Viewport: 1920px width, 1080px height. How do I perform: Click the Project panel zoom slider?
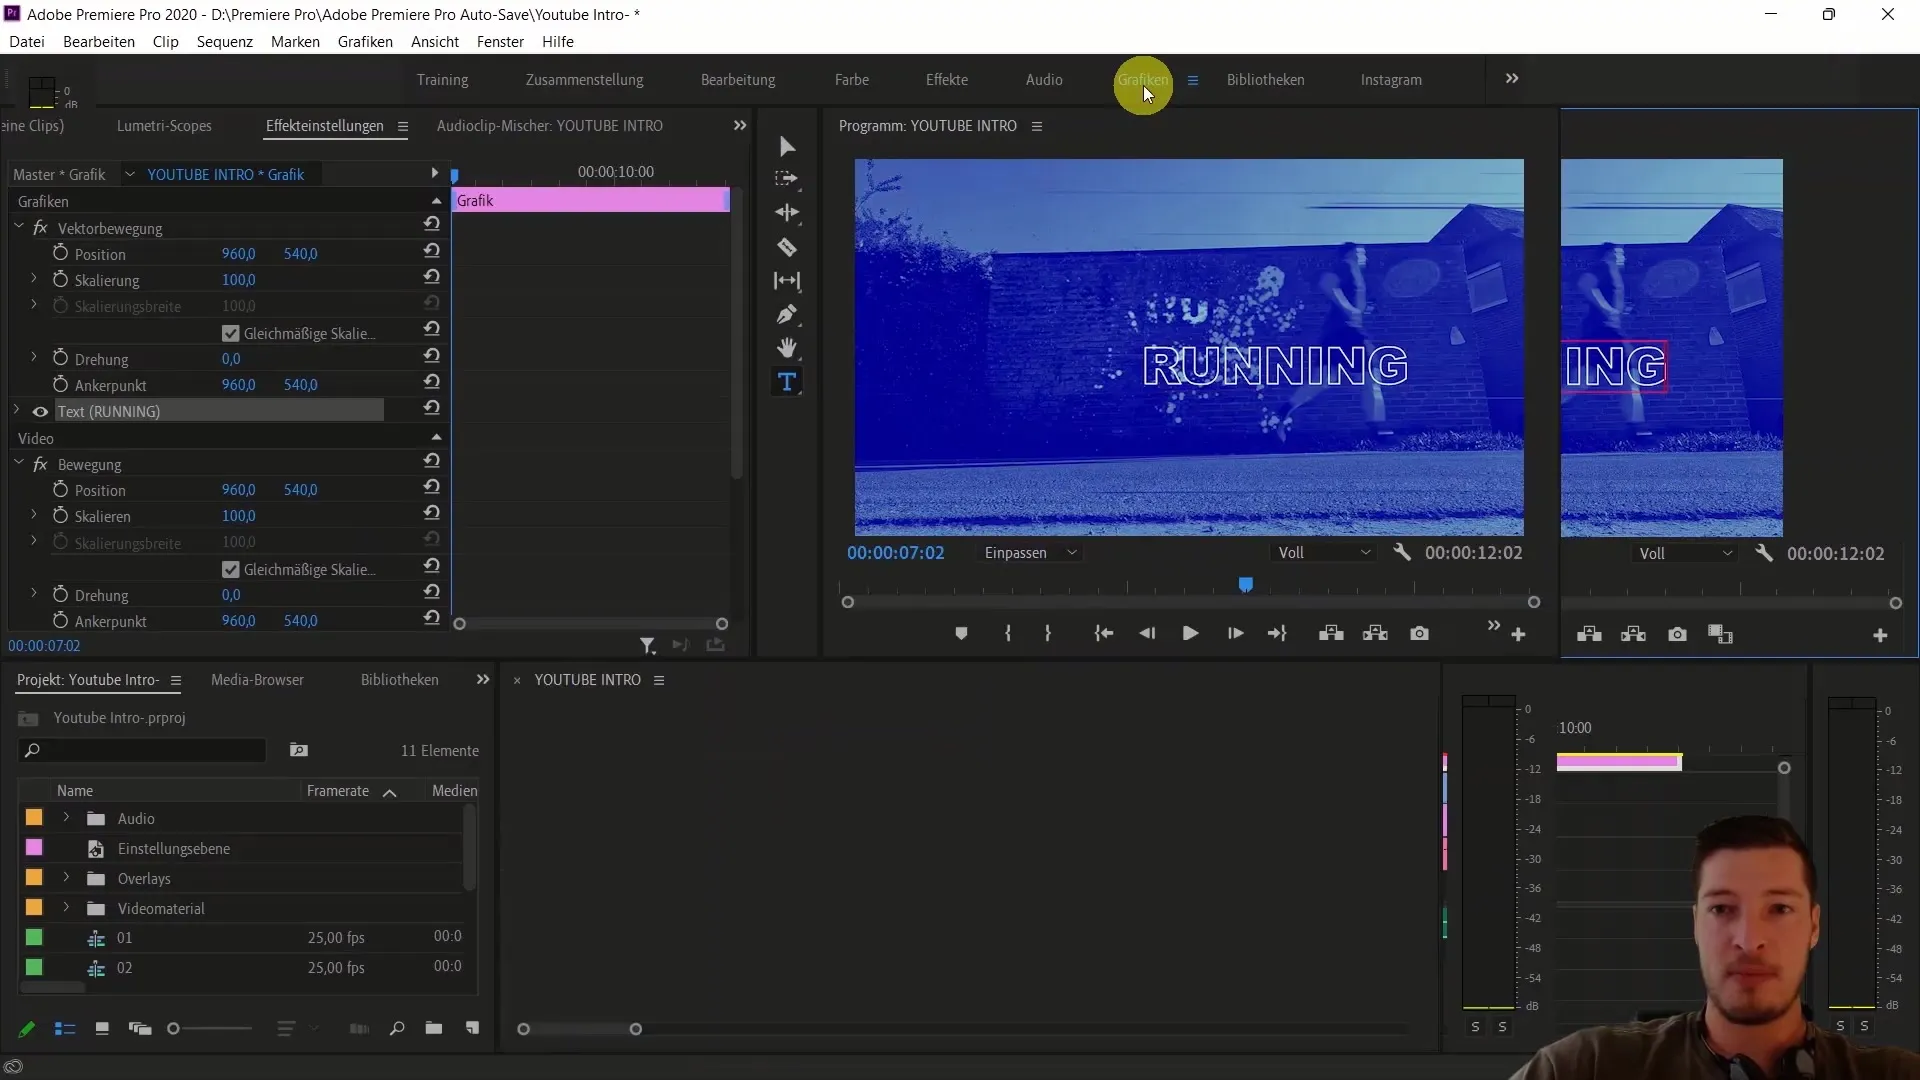(x=210, y=1029)
